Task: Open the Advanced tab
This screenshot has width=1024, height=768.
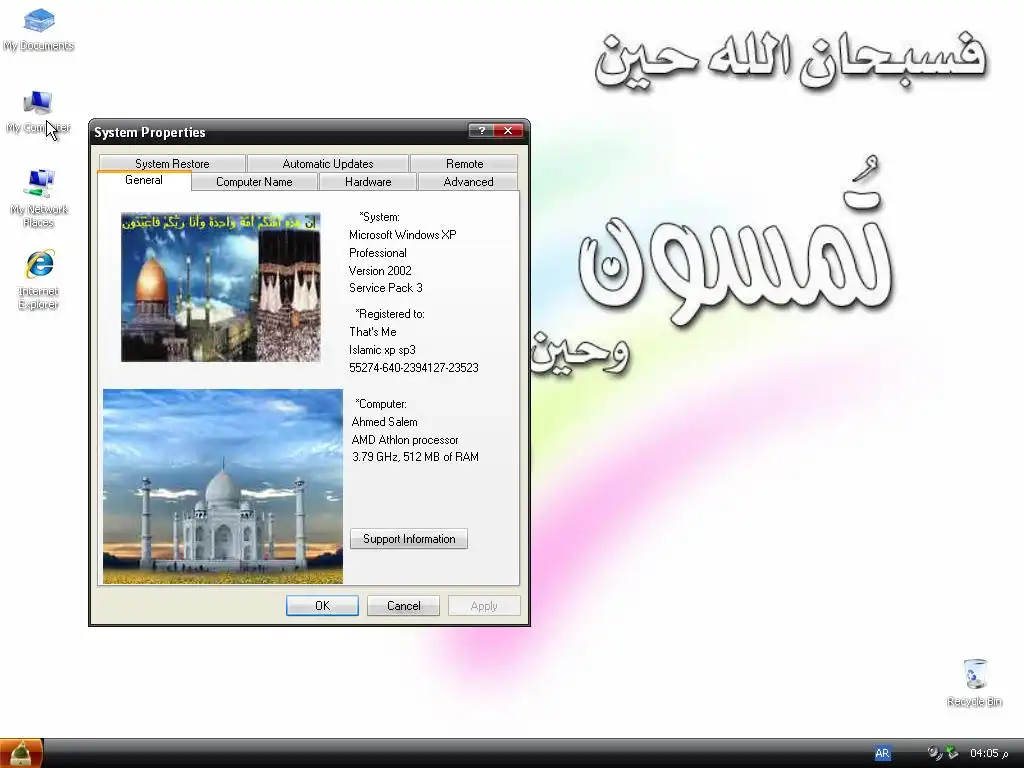Action: coord(468,182)
